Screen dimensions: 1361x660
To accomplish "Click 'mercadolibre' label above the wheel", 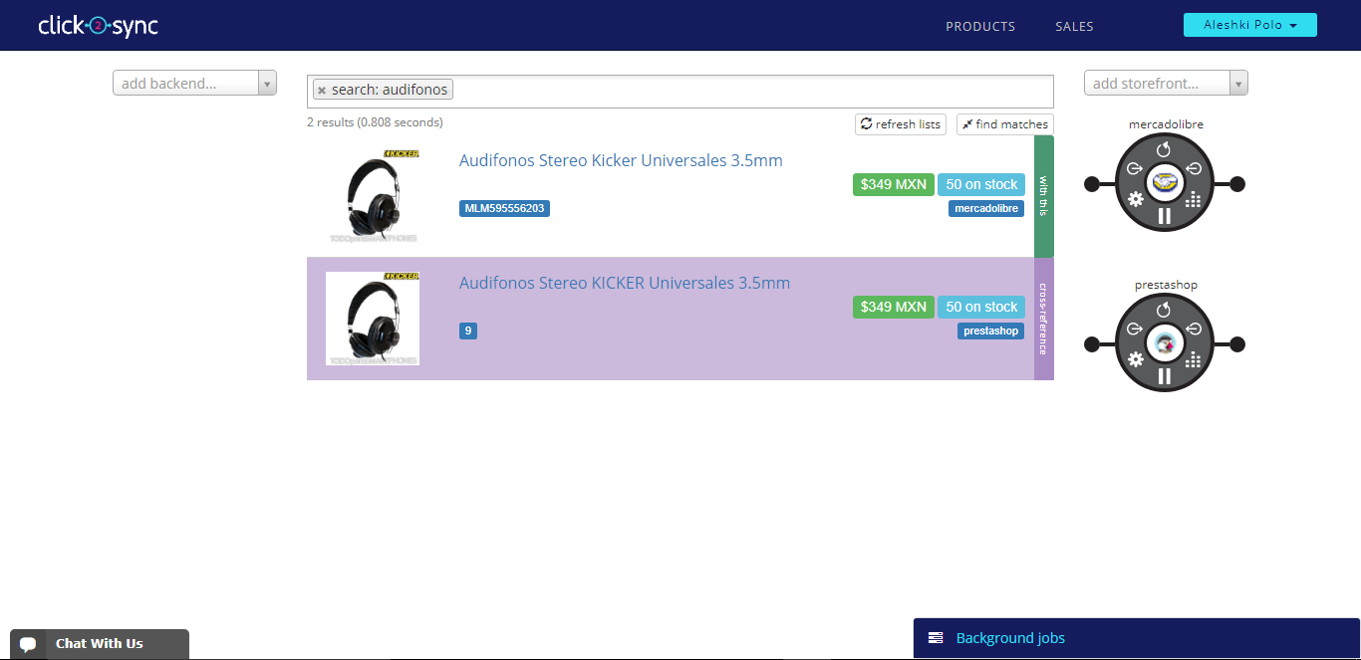I will coord(1165,125).
